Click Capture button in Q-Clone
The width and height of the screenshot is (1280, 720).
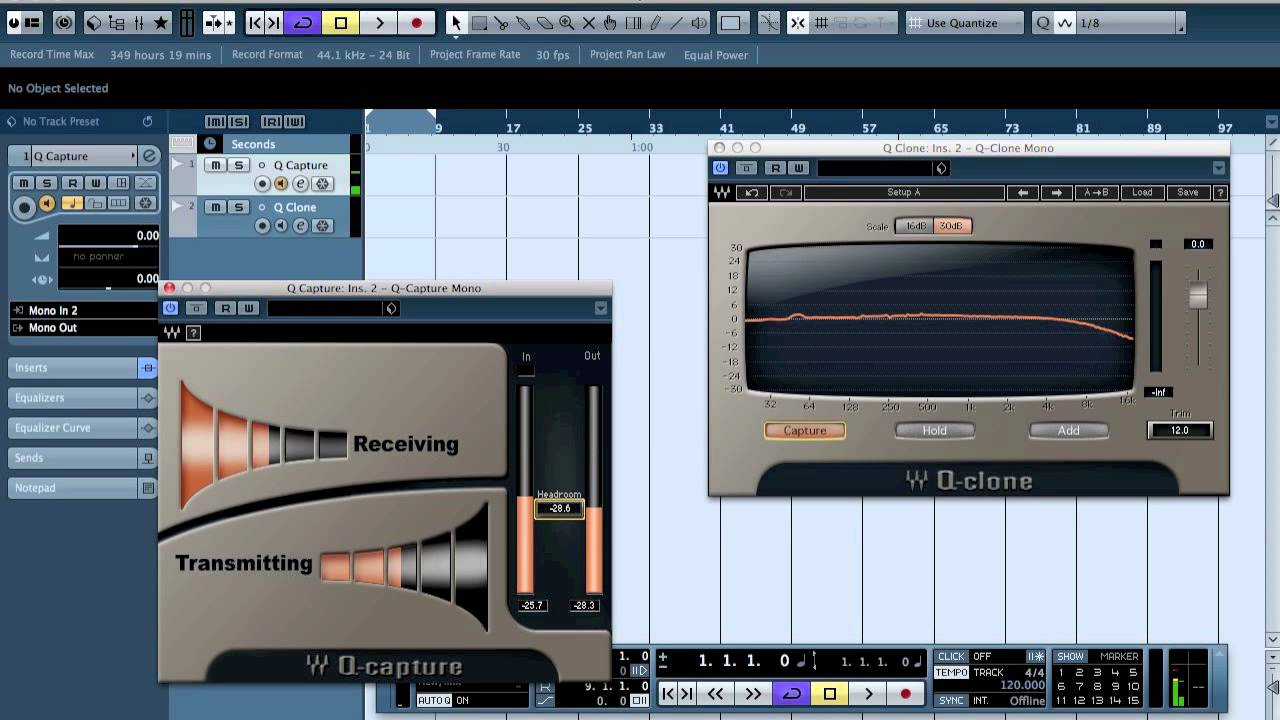pyautogui.click(x=805, y=431)
